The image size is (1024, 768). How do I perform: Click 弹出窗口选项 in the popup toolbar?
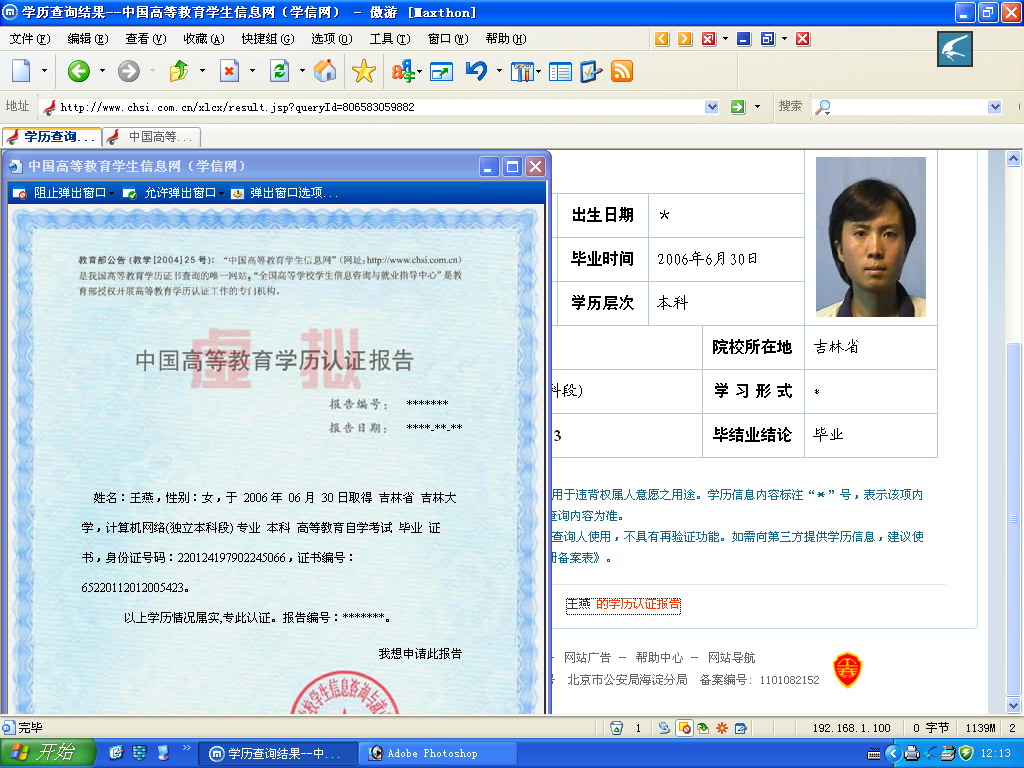(285, 193)
